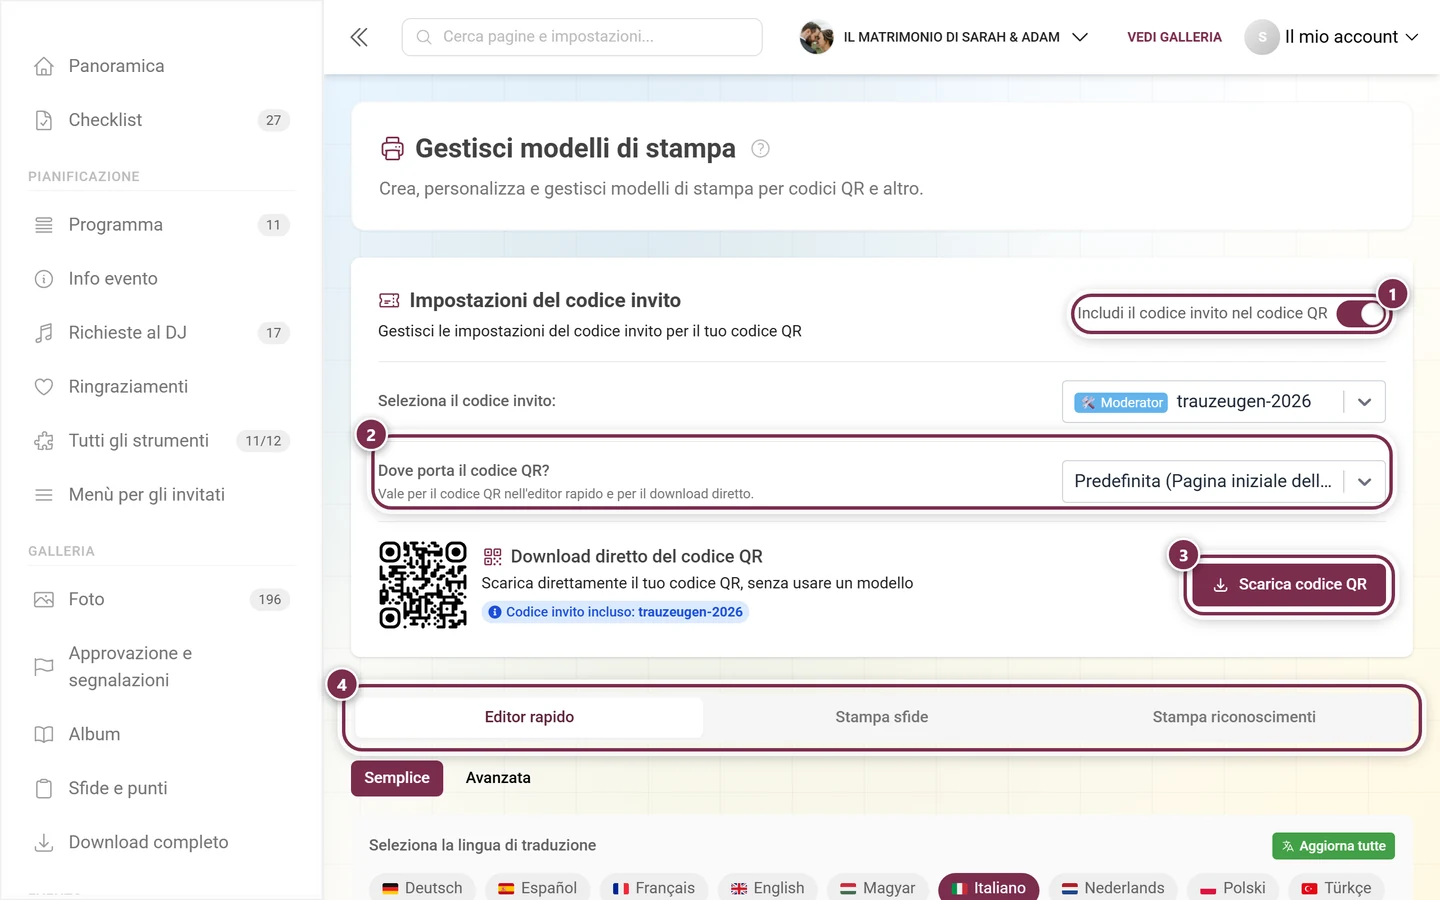1440x900 pixels.
Task: Open the Il mio account menu
Action: tap(1332, 37)
